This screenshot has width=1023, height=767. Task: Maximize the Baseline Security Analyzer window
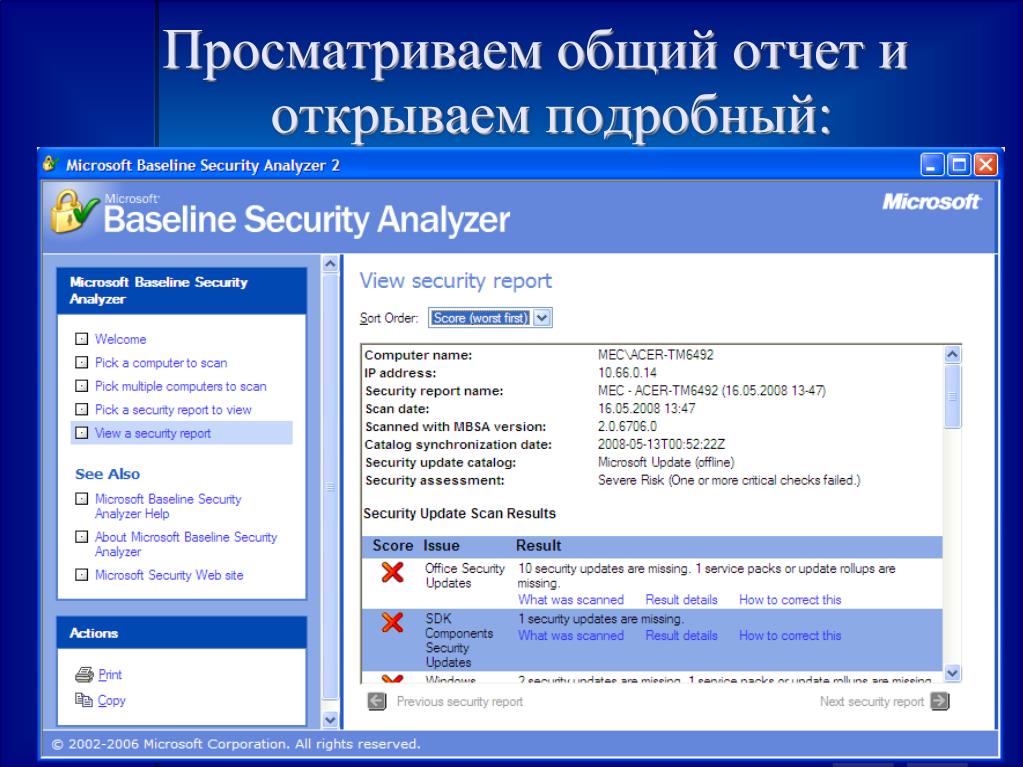958,164
